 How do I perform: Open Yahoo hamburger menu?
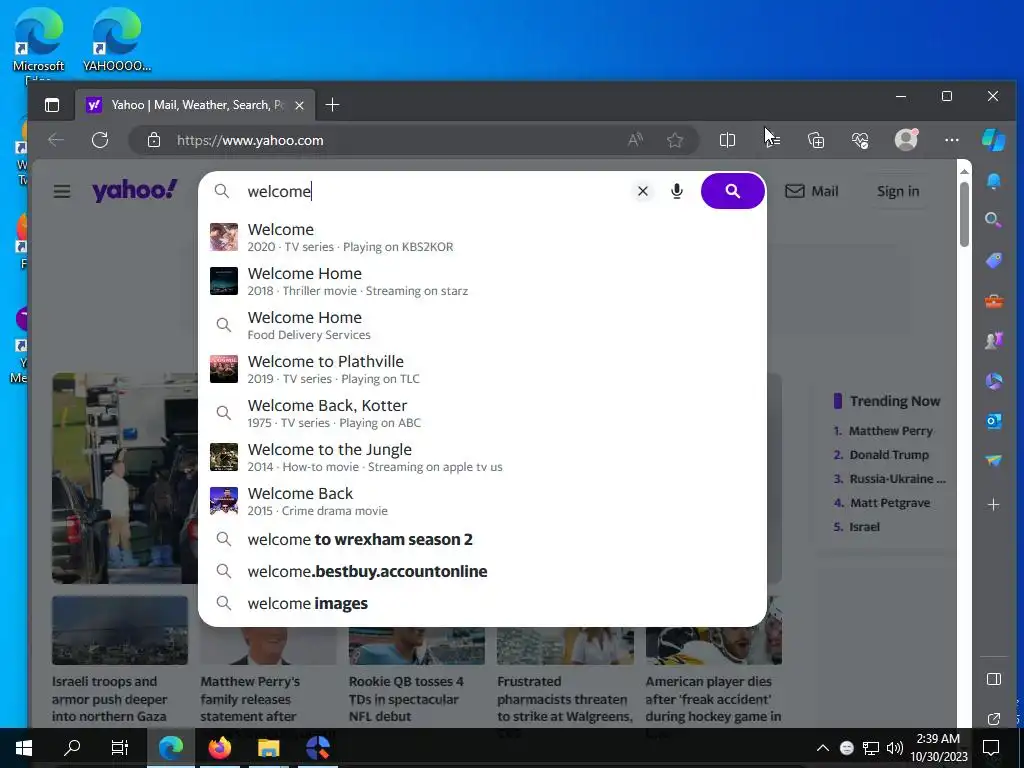point(62,191)
